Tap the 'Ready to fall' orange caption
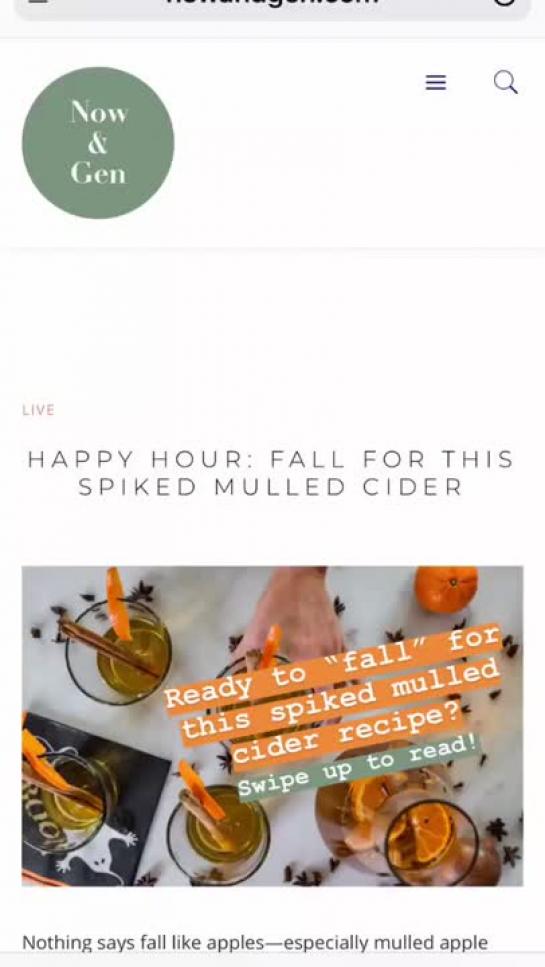 pos(334,696)
